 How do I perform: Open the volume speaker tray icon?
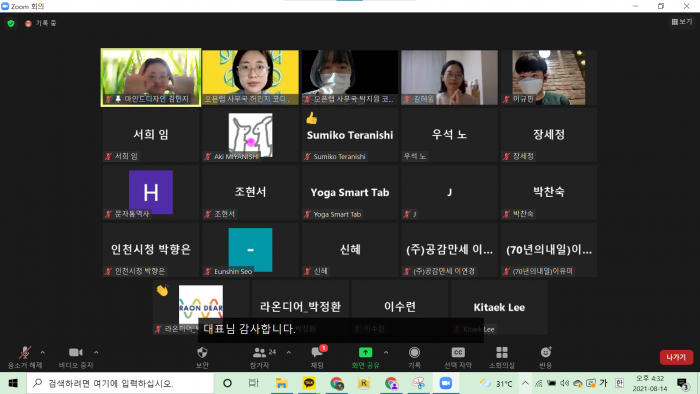click(x=565, y=383)
